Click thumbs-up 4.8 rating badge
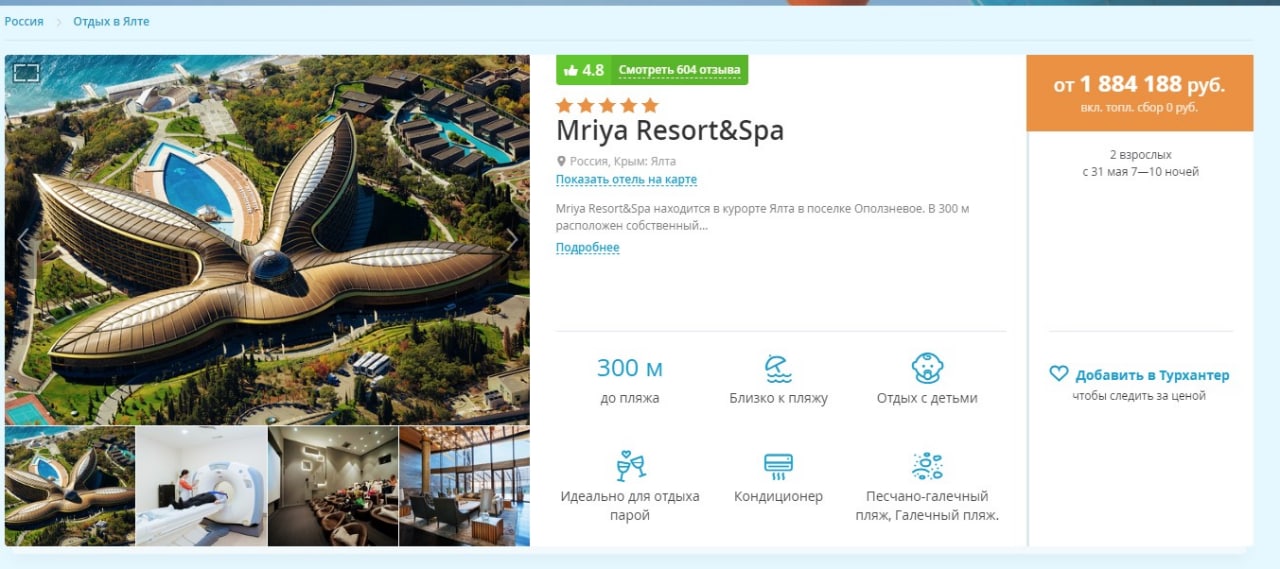Image resolution: width=1280 pixels, height=569 pixels. tap(584, 70)
